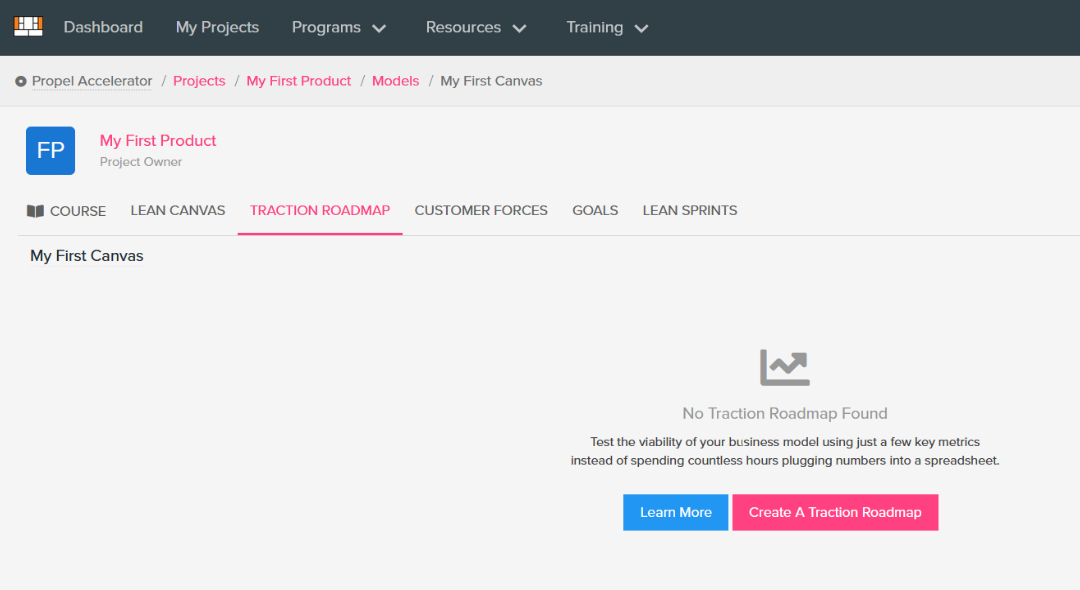The width and height of the screenshot is (1080, 590).
Task: Expand the Programs dropdown
Action: click(x=338, y=28)
